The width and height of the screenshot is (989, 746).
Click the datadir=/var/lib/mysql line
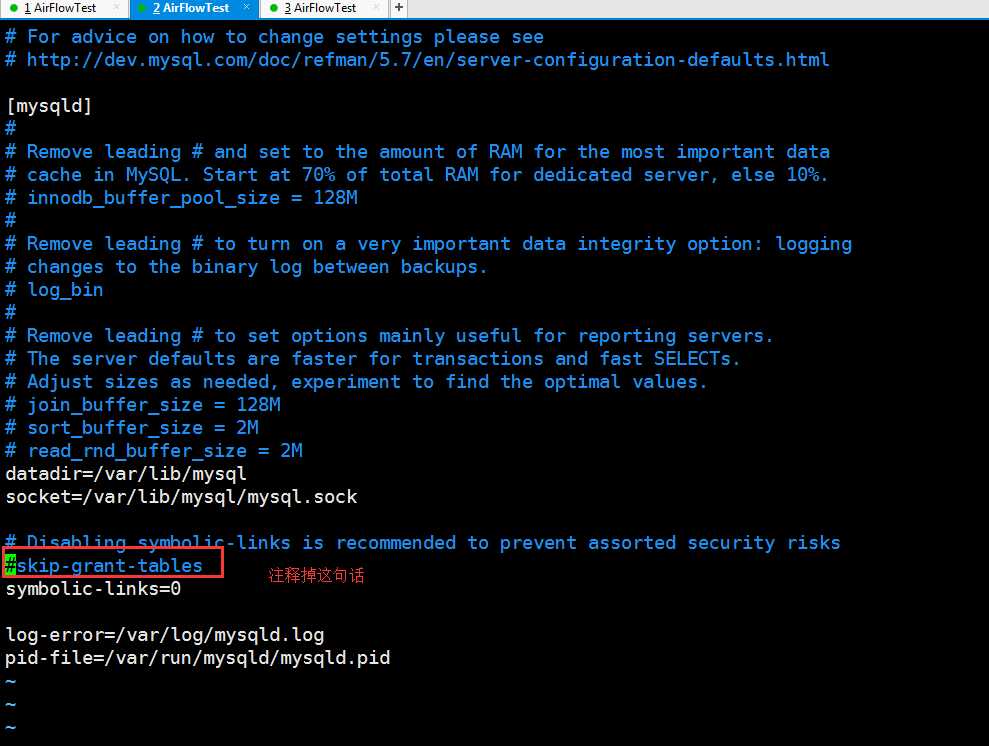pos(126,474)
